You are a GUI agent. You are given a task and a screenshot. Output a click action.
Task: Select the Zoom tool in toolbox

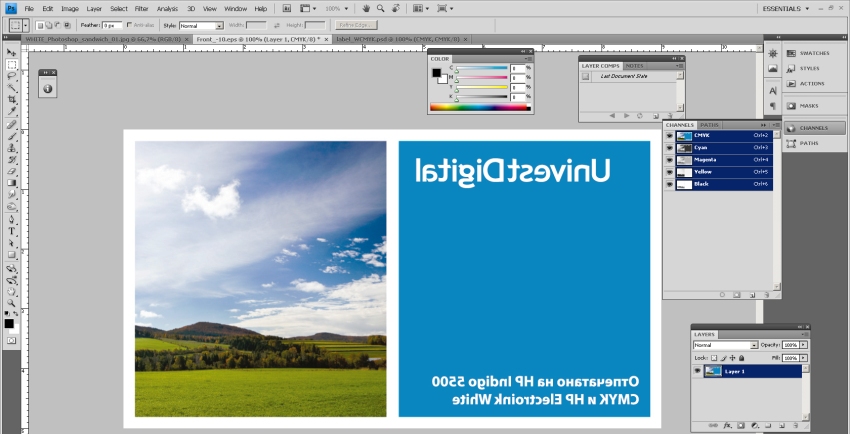[x=11, y=303]
